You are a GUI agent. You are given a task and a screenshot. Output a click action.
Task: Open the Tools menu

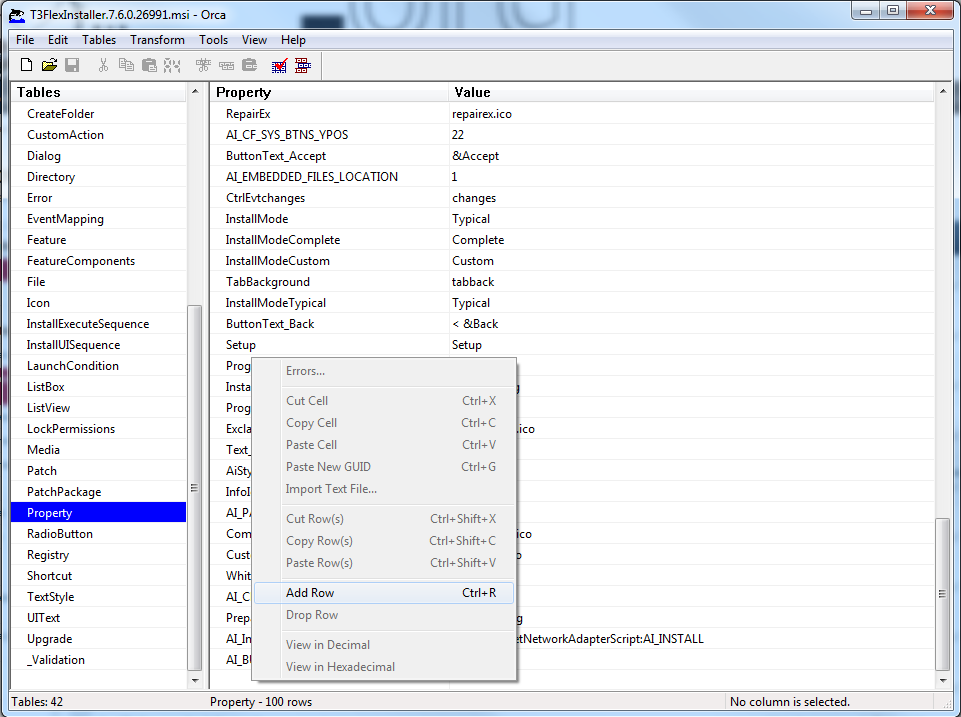click(213, 40)
